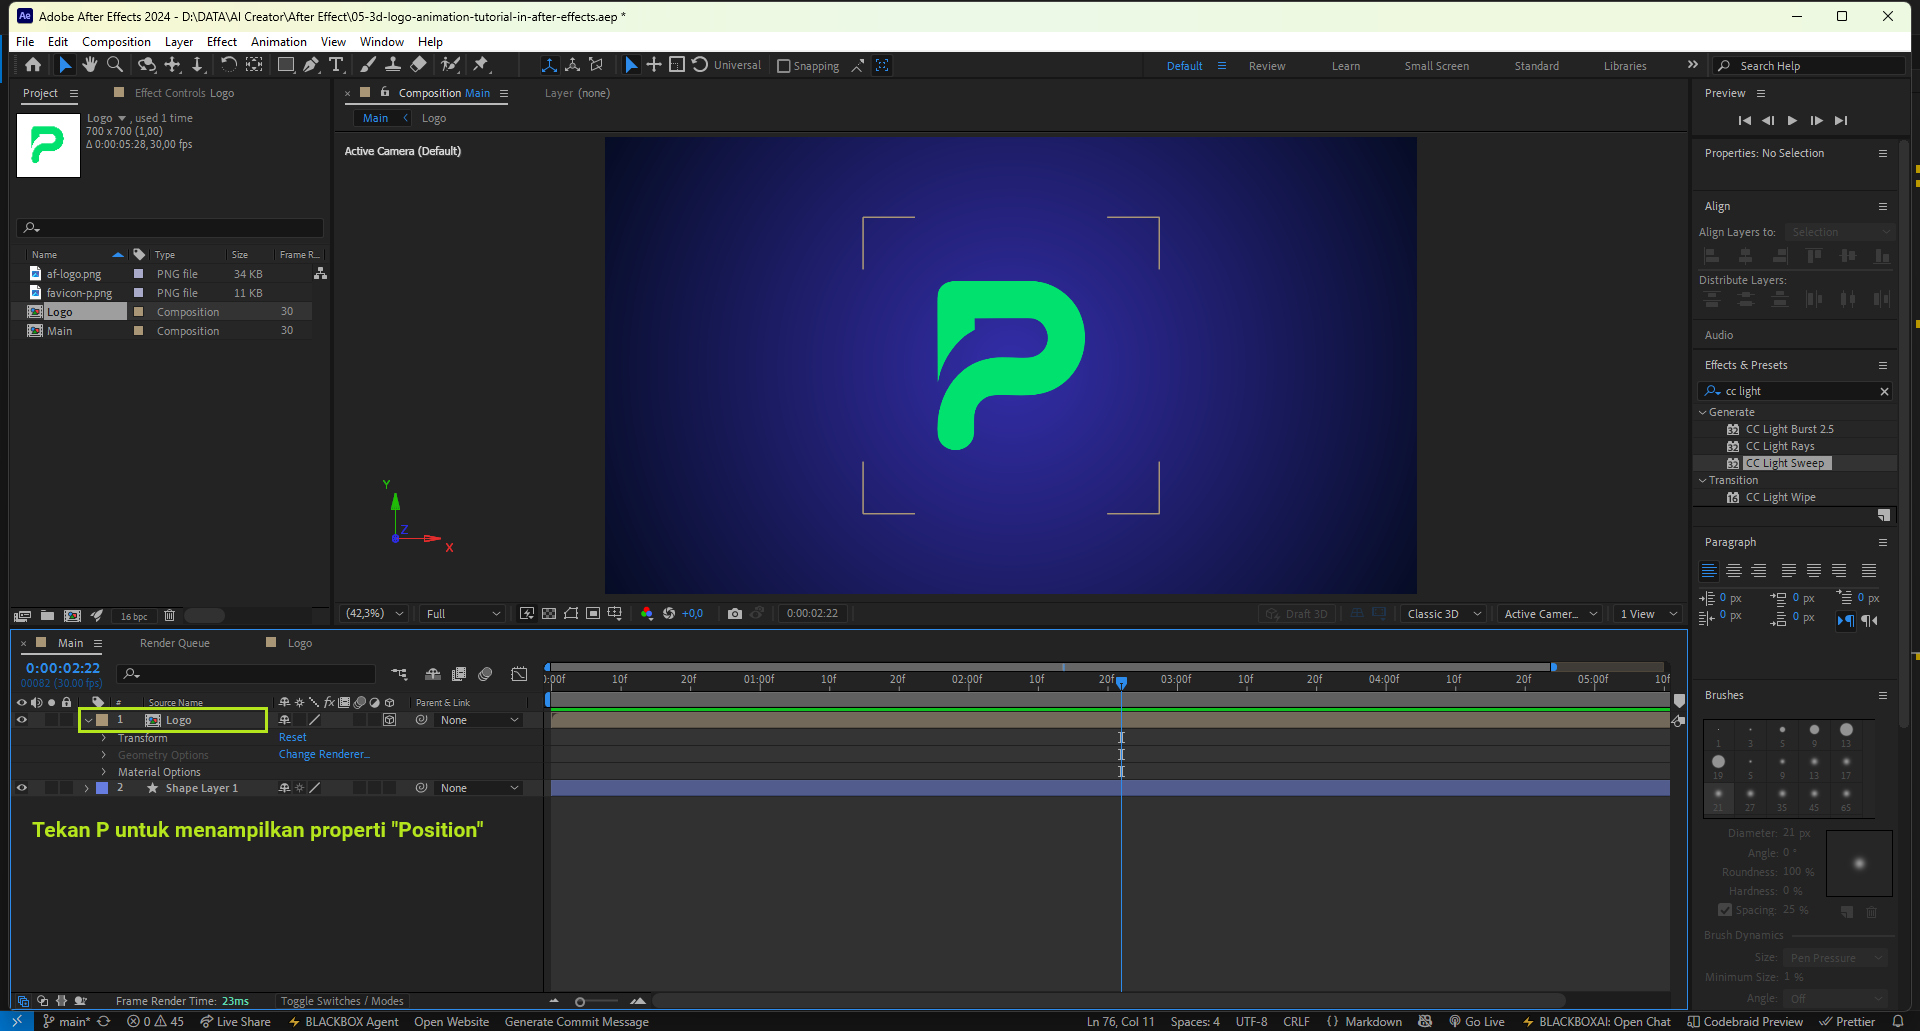Play the preview with Play button
Image resolution: width=1920 pixels, height=1031 pixels.
point(1792,120)
